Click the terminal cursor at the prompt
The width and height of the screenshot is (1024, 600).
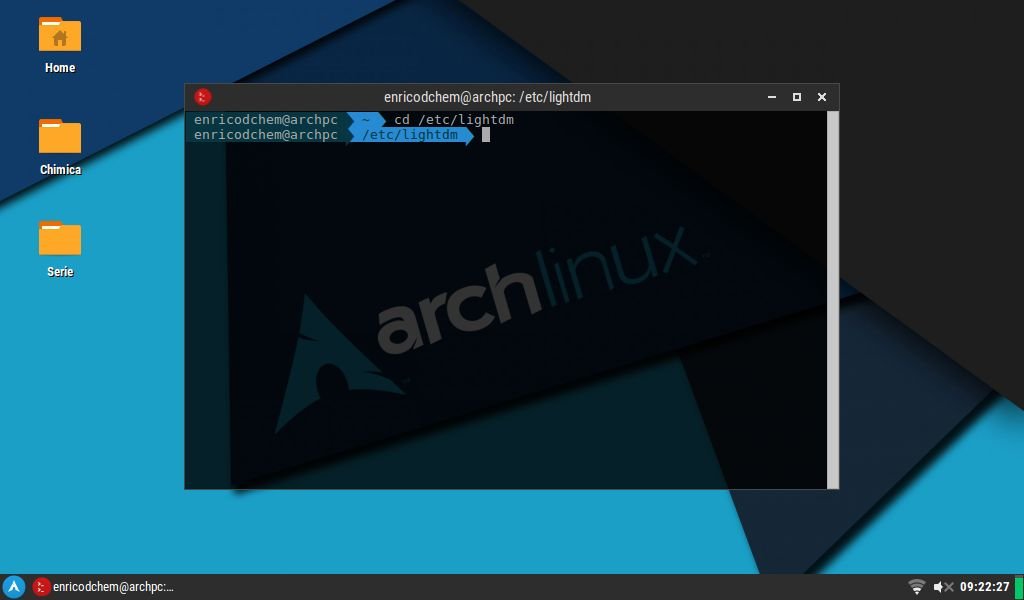click(x=486, y=135)
